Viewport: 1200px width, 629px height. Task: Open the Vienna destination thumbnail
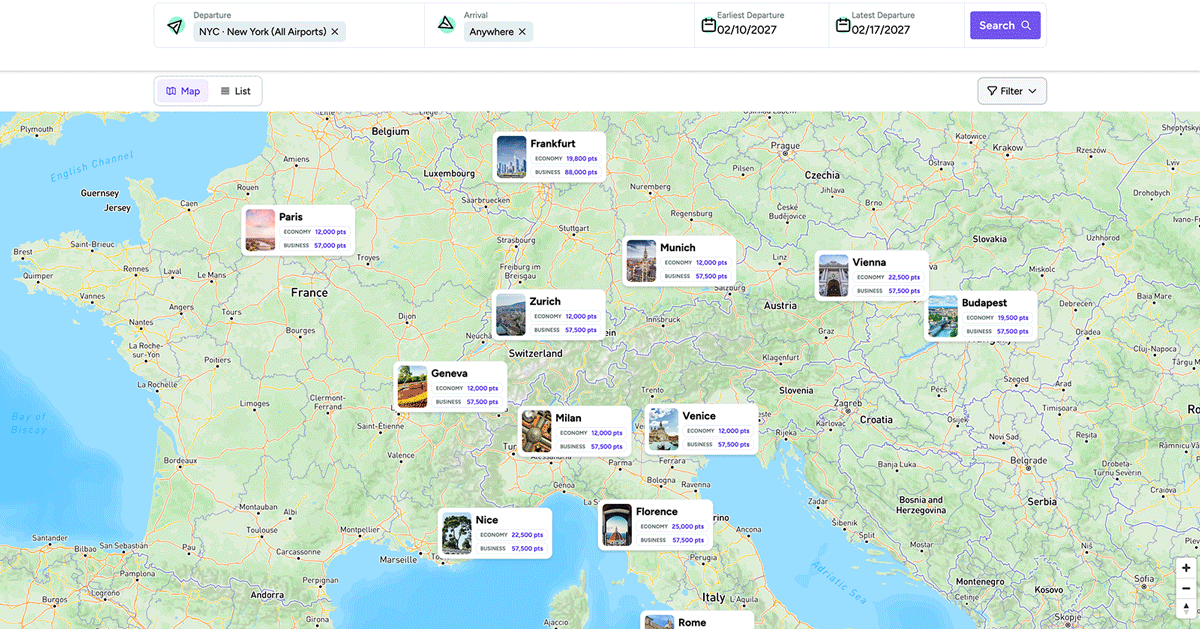pos(833,276)
